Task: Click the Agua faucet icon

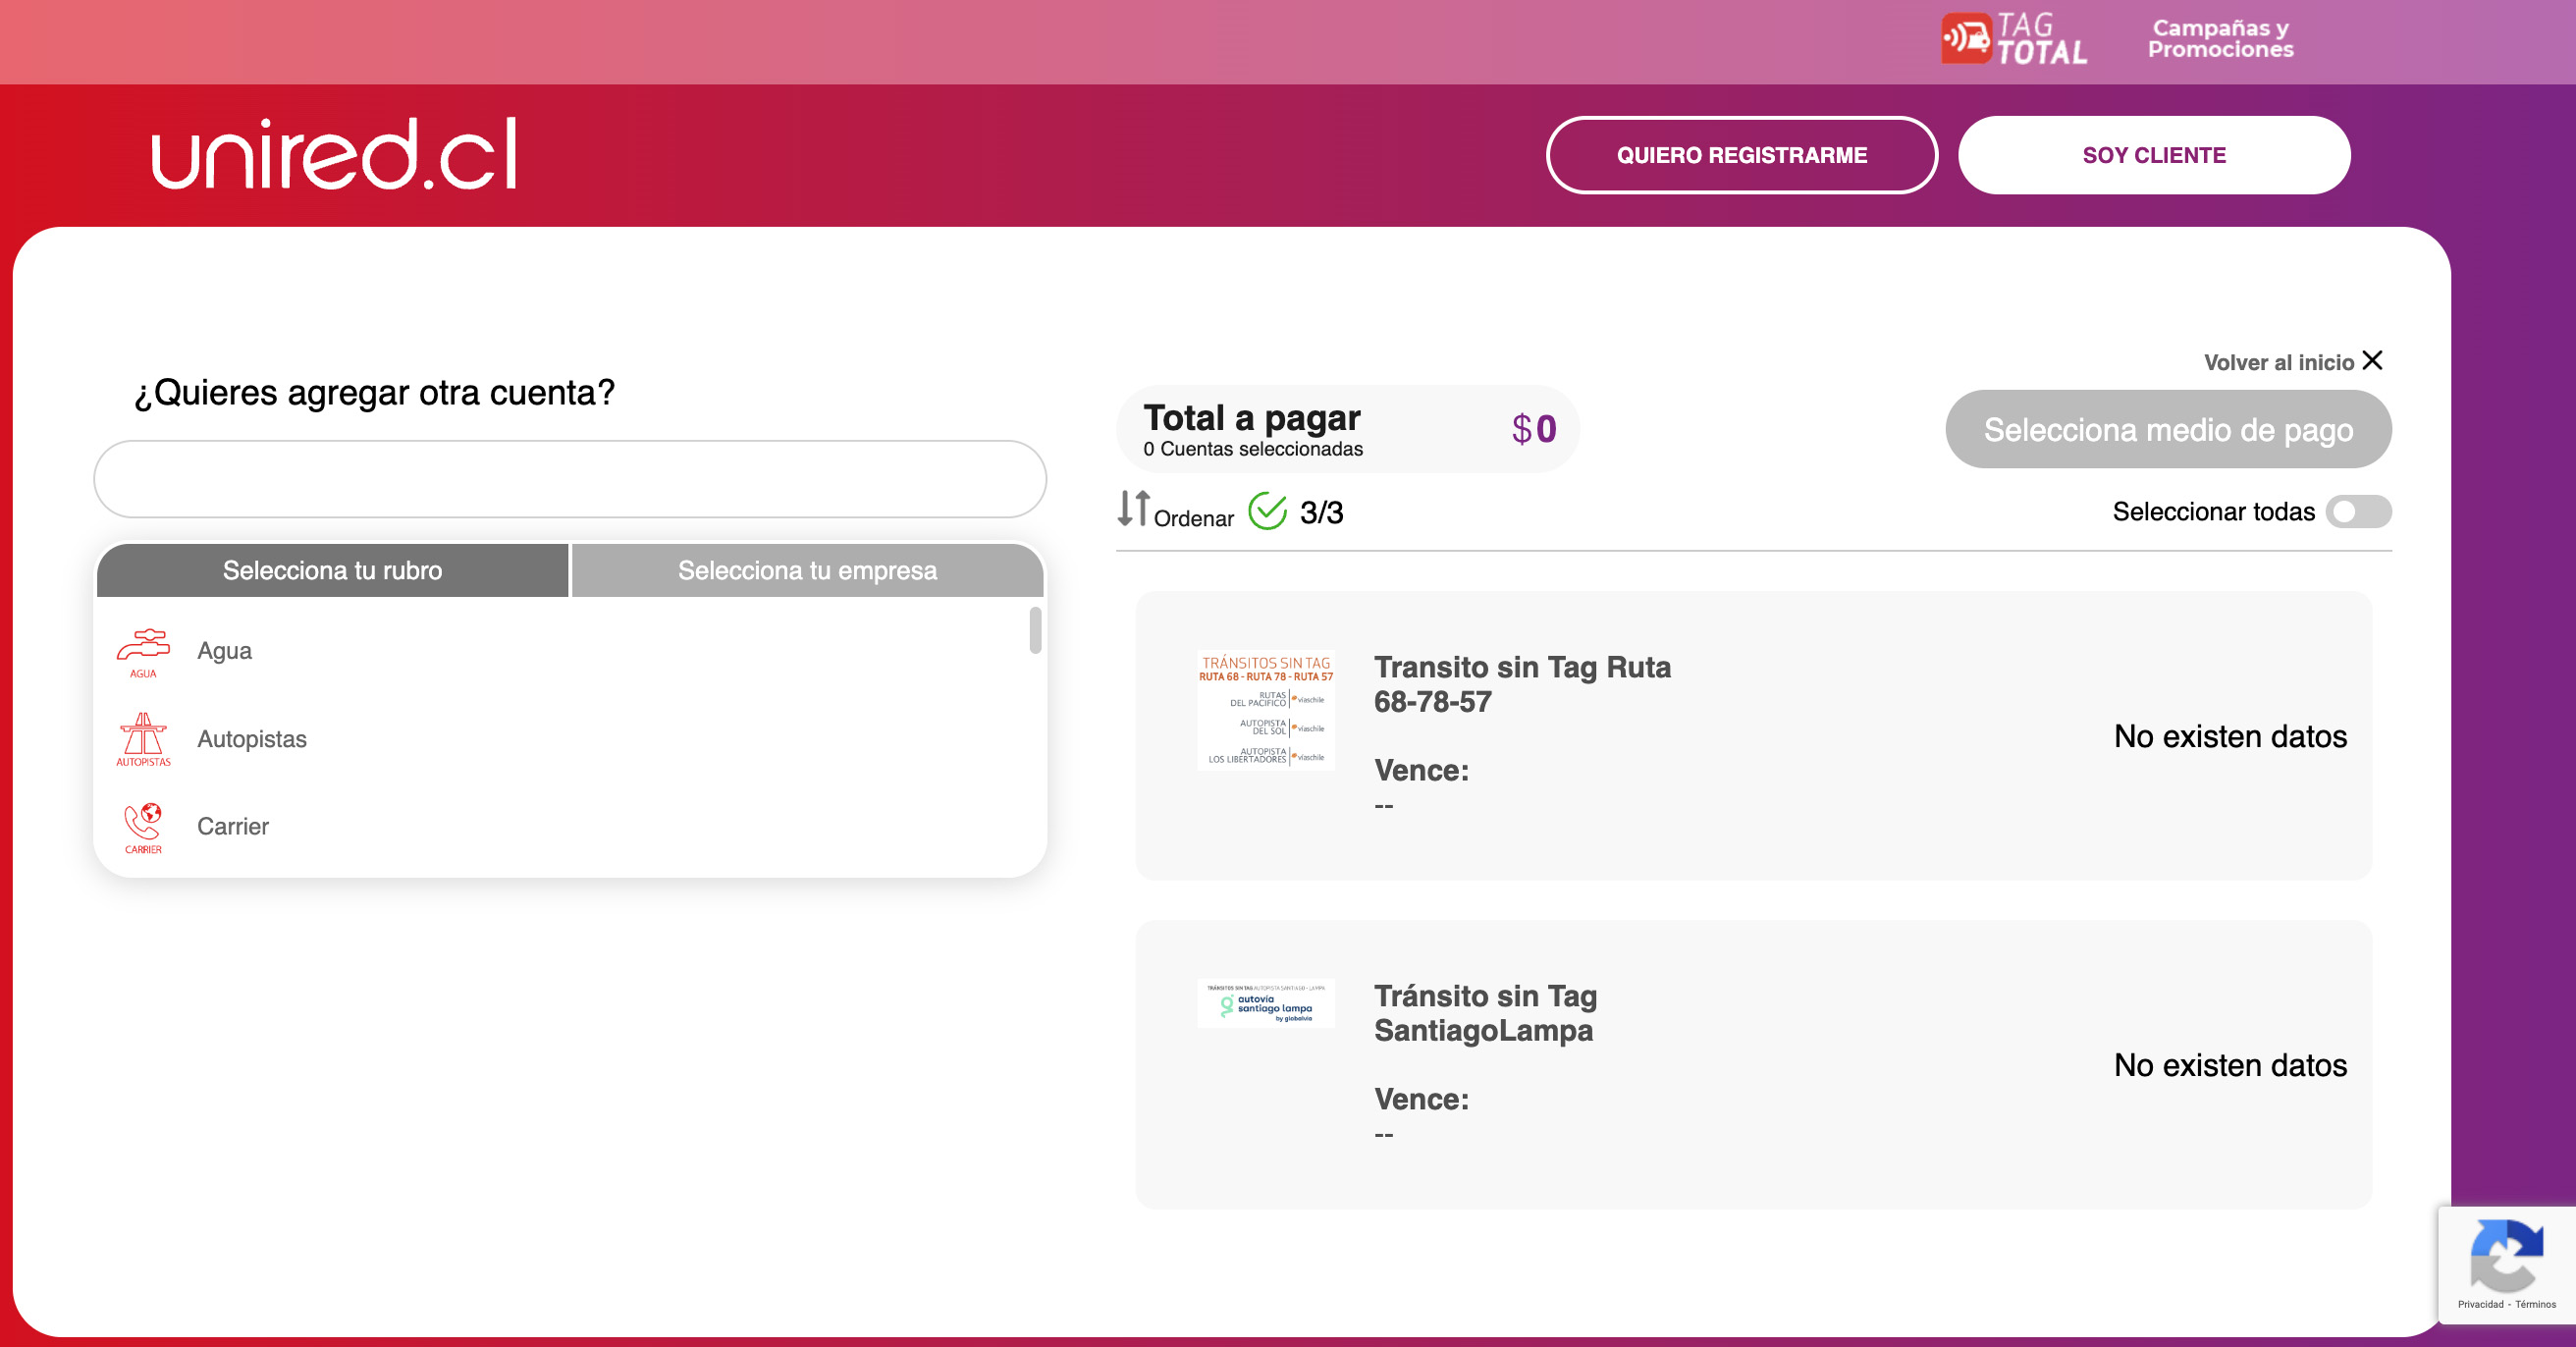Action: tap(143, 651)
